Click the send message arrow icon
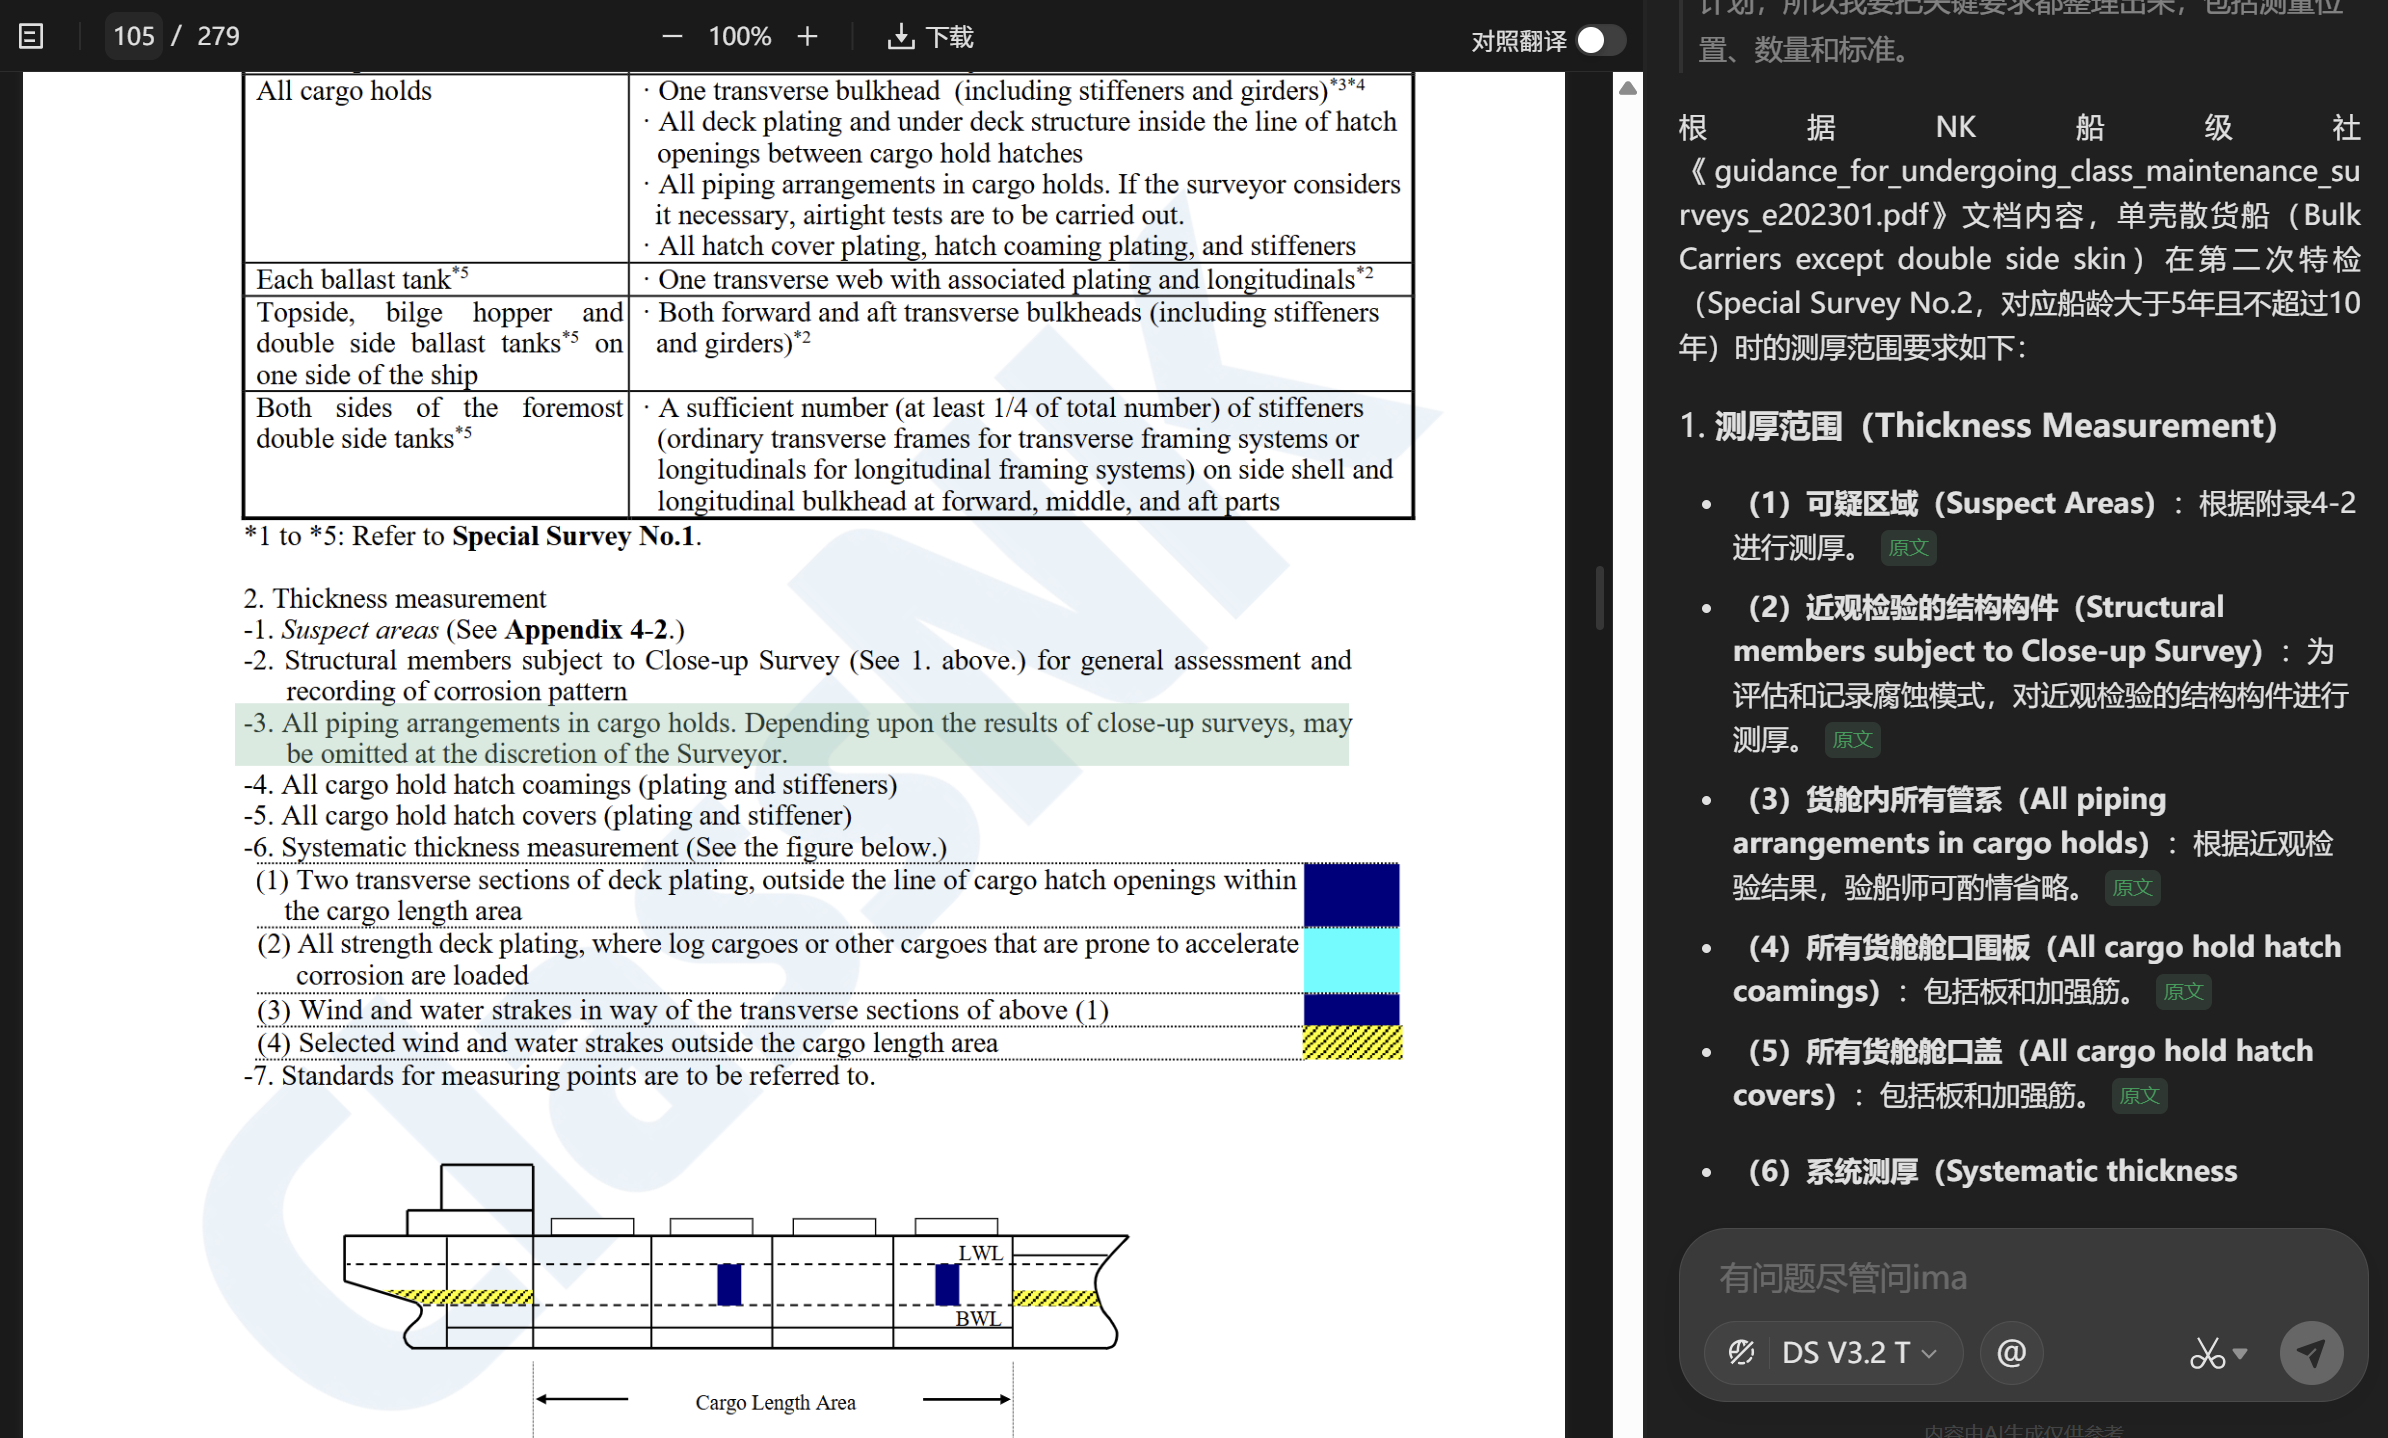The image size is (2388, 1438). pyautogui.click(x=2310, y=1353)
